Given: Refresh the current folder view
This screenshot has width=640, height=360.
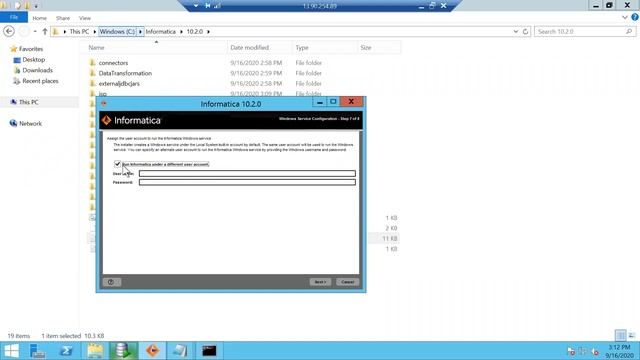Looking at the screenshot, I should pos(525,31).
